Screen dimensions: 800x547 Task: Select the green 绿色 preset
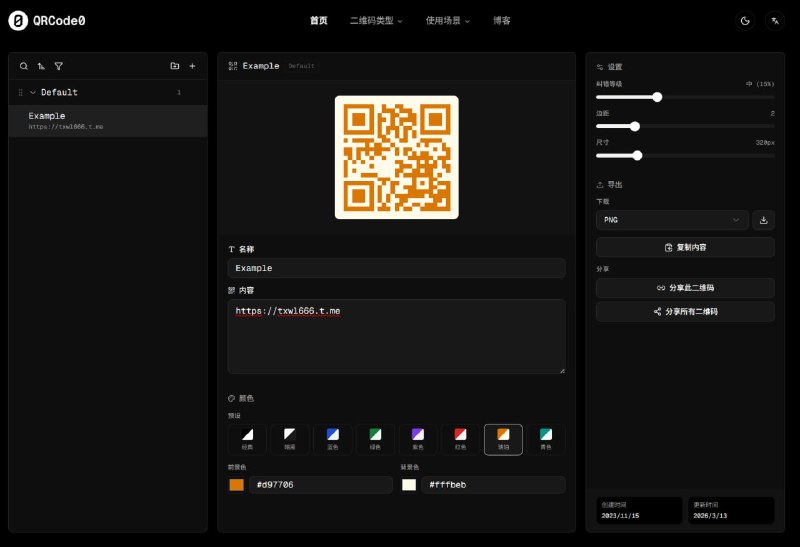click(375, 439)
